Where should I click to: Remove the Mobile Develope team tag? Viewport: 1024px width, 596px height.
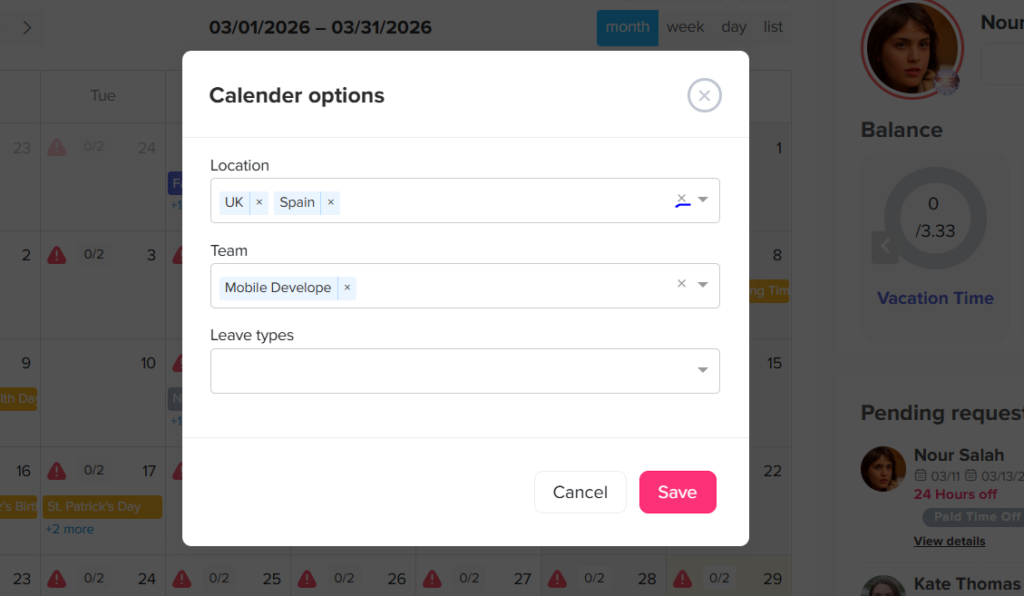(x=347, y=287)
